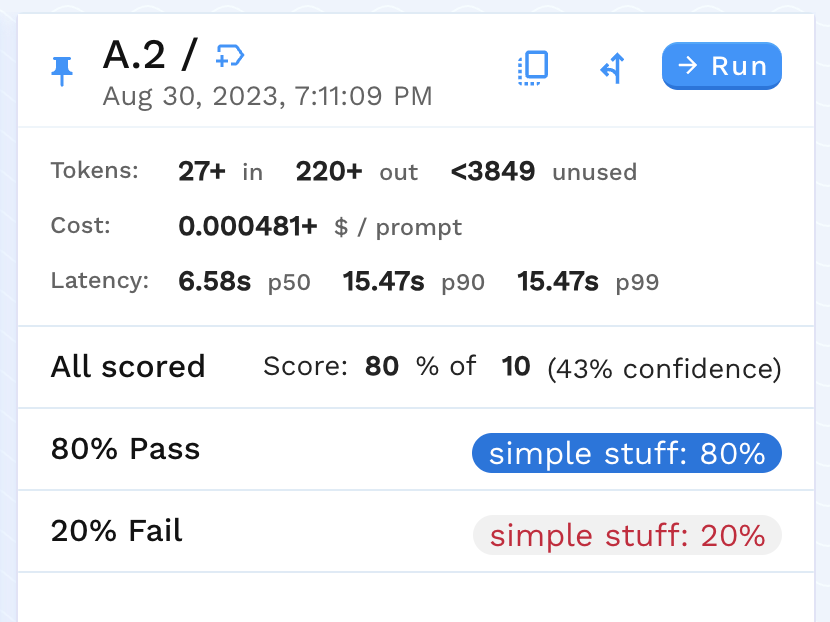Click the branch arrow icon

(612, 68)
